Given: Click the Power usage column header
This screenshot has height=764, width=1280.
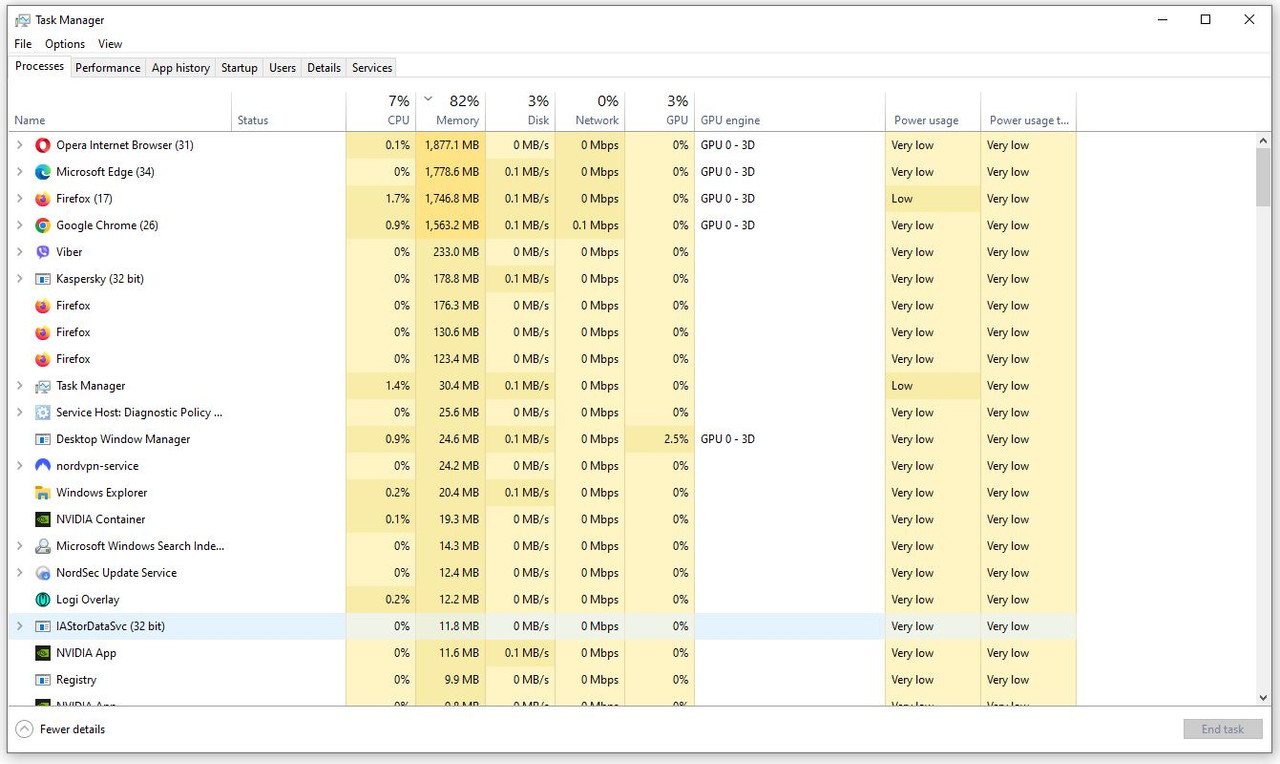Looking at the screenshot, I should click(x=933, y=111).
